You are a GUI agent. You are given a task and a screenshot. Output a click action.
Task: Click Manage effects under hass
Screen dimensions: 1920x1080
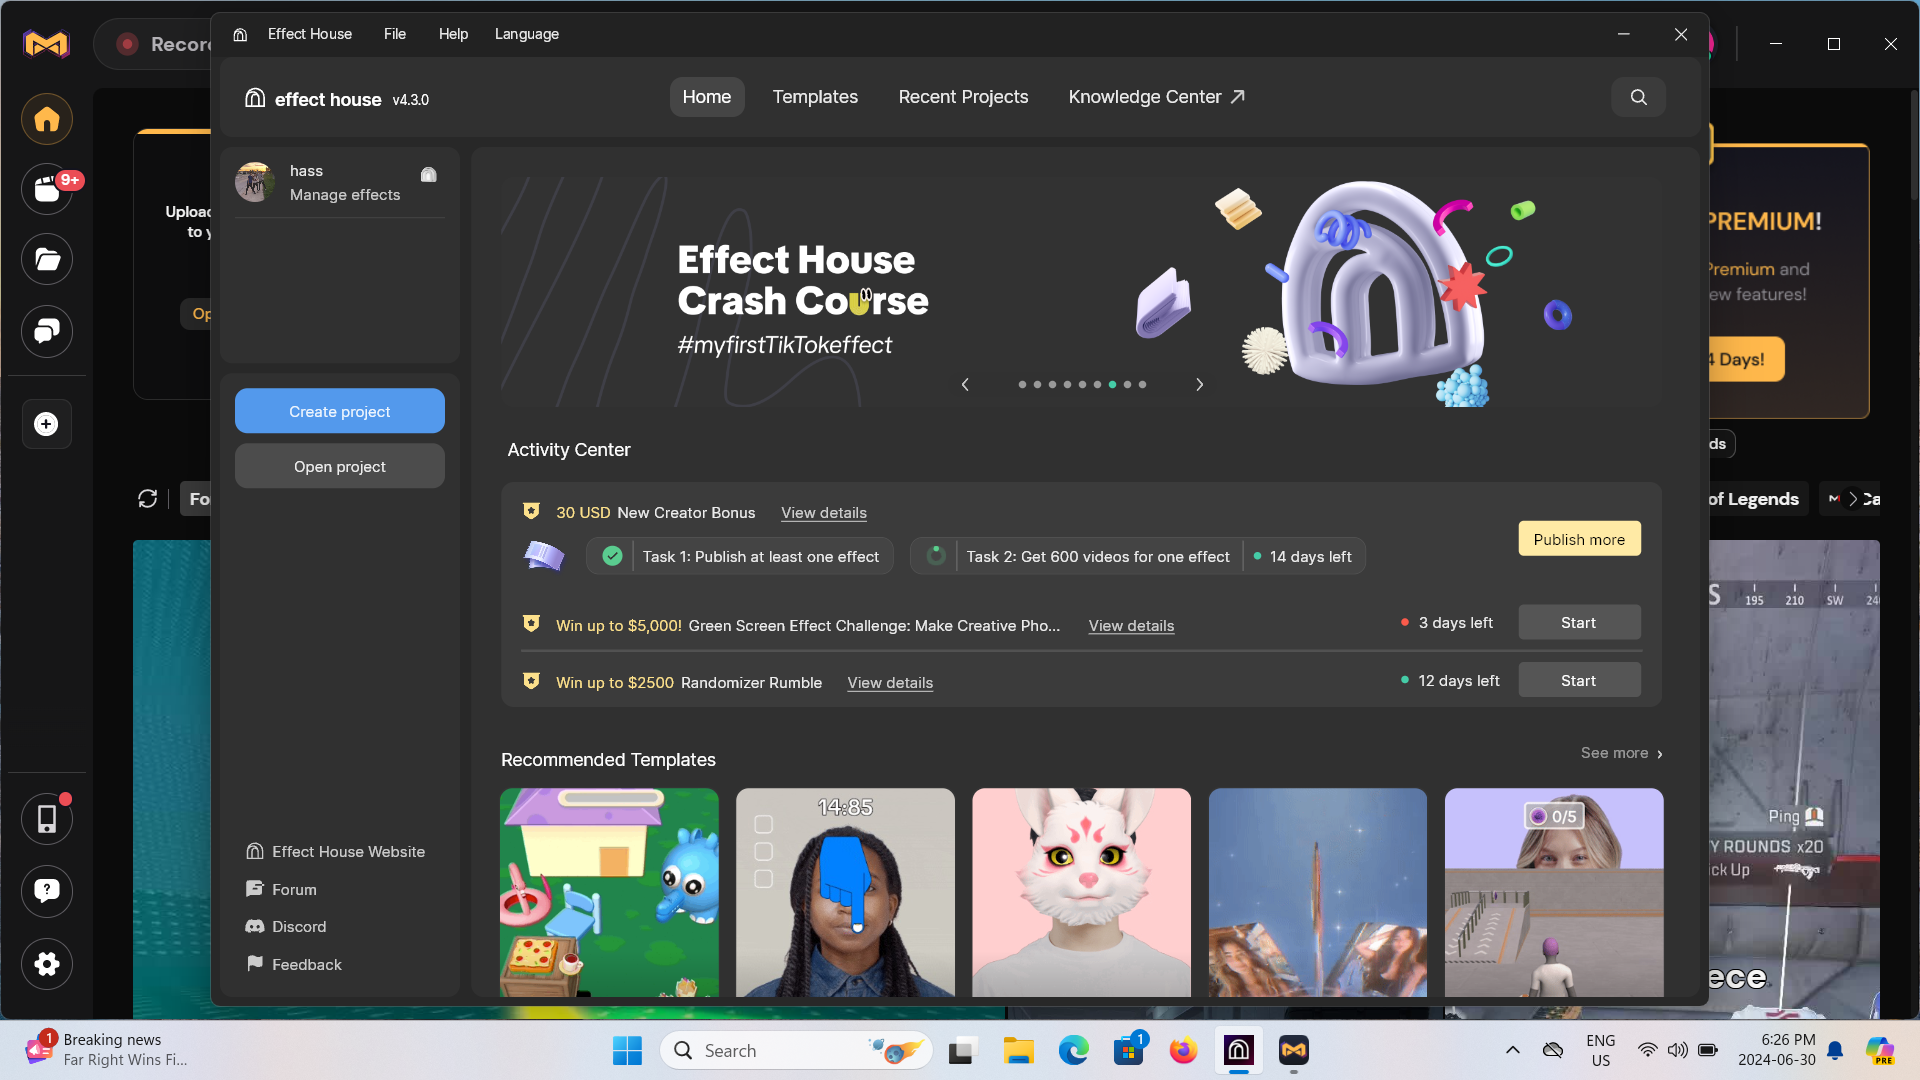pos(345,195)
